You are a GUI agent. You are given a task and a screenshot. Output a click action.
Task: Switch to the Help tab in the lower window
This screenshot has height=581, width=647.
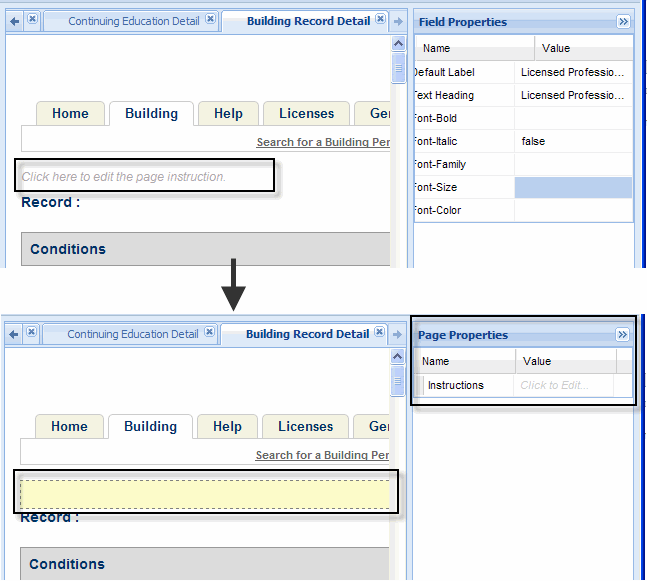(227, 427)
